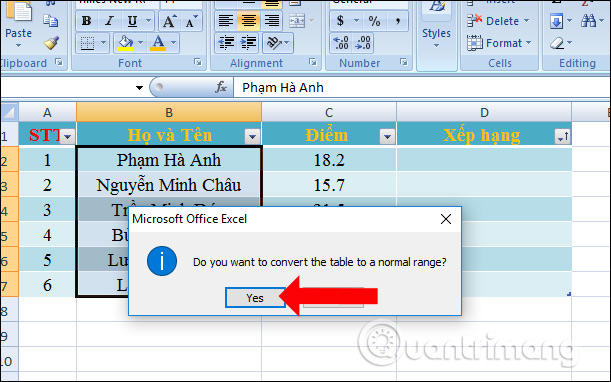Click the Delete cells button
Screen dimensions: 611x382
tap(498, 21)
